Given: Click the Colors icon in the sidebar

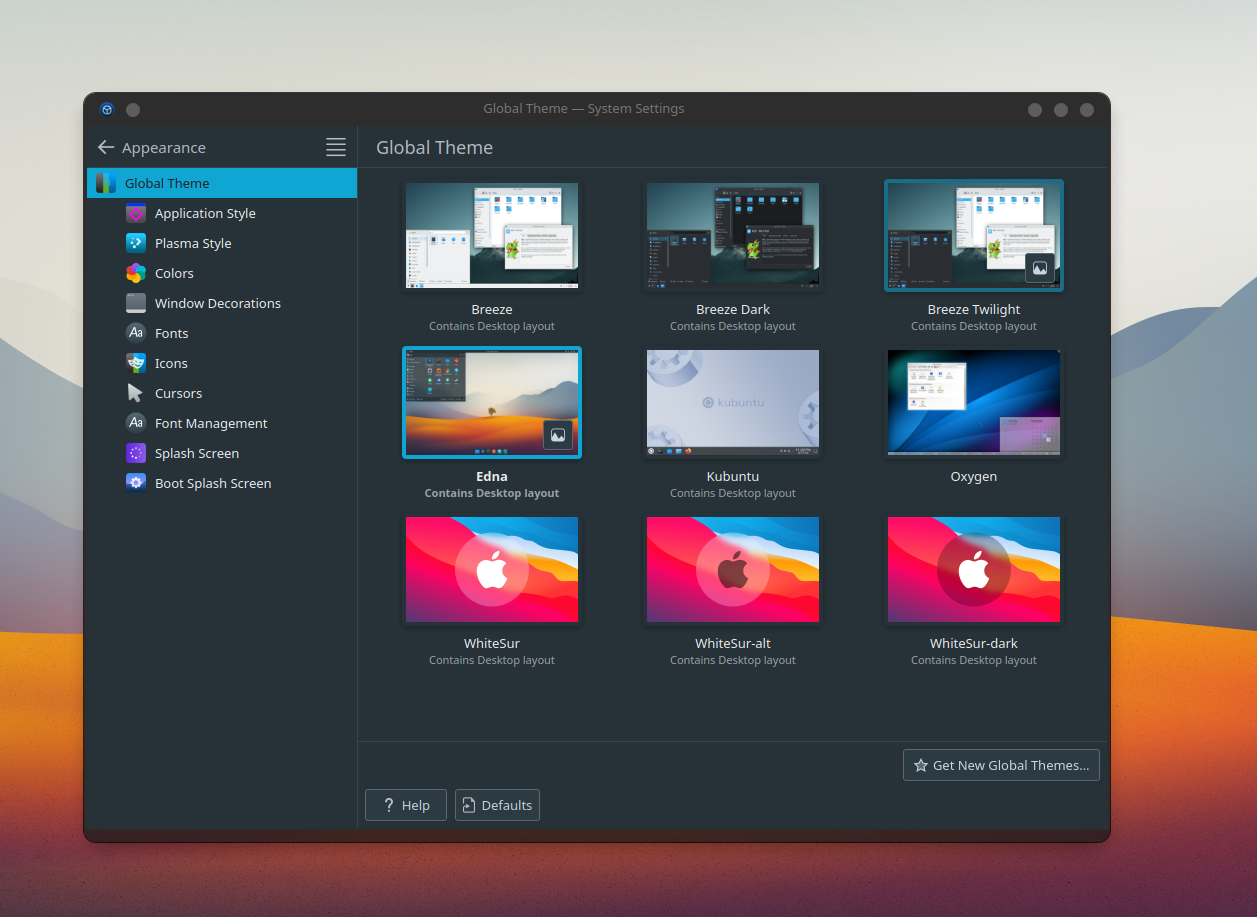Looking at the screenshot, I should click(x=136, y=273).
